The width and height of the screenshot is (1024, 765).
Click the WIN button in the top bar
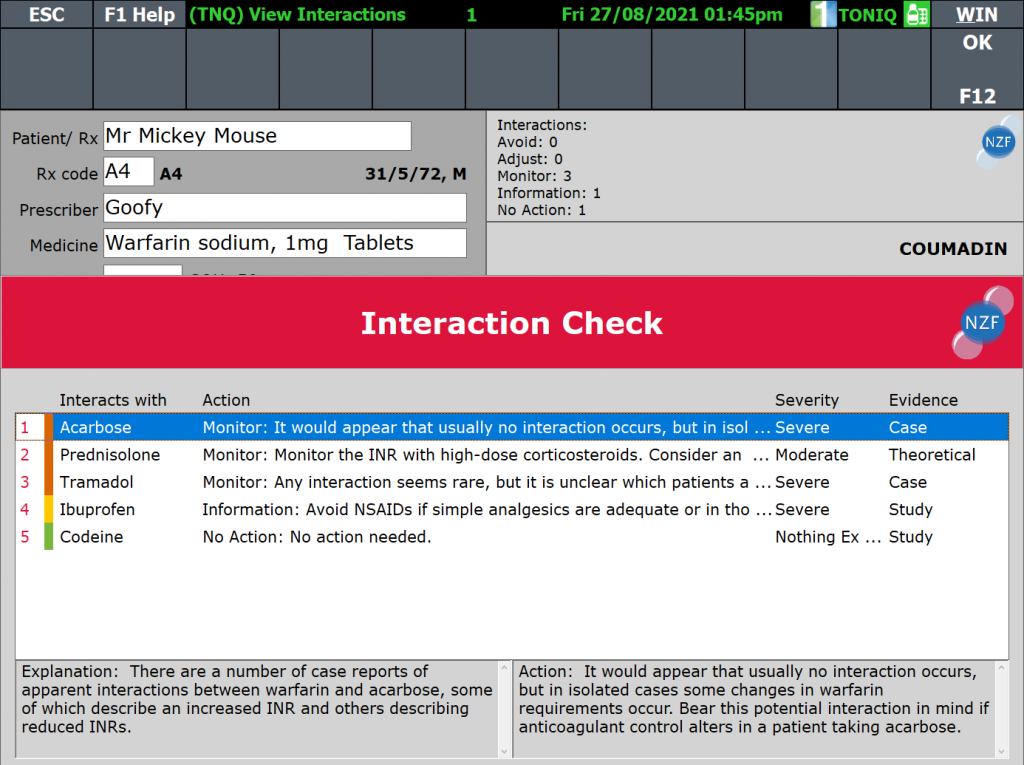point(976,15)
